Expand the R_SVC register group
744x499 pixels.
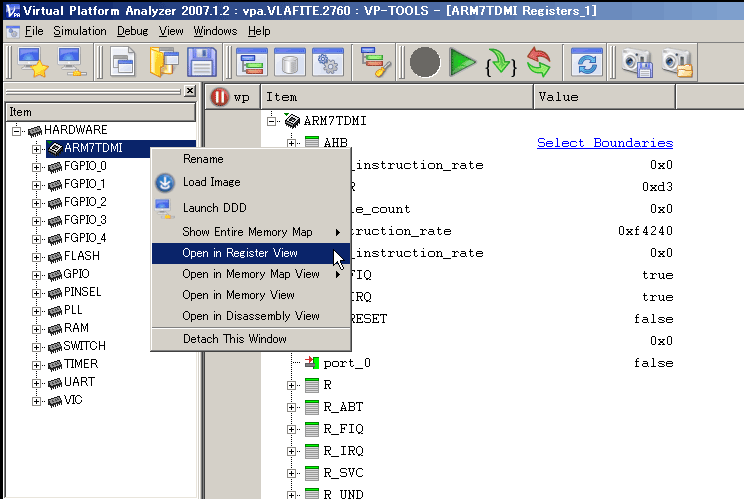291,473
